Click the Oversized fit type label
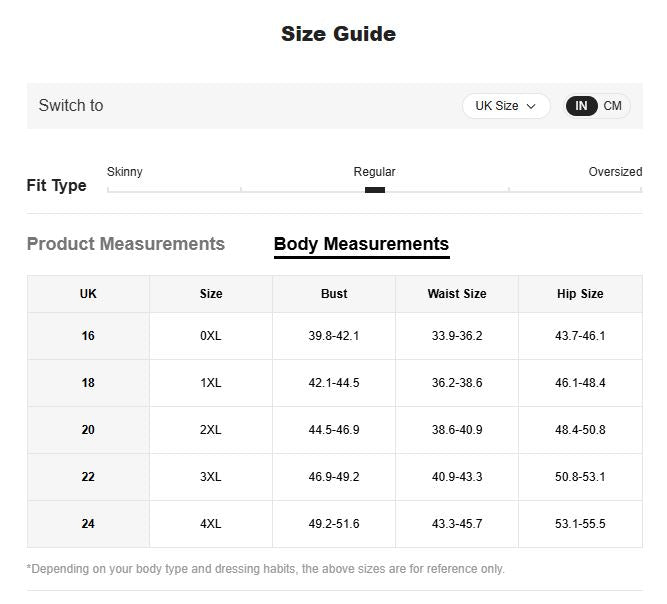This screenshot has height=604, width=667. pyautogui.click(x=615, y=172)
